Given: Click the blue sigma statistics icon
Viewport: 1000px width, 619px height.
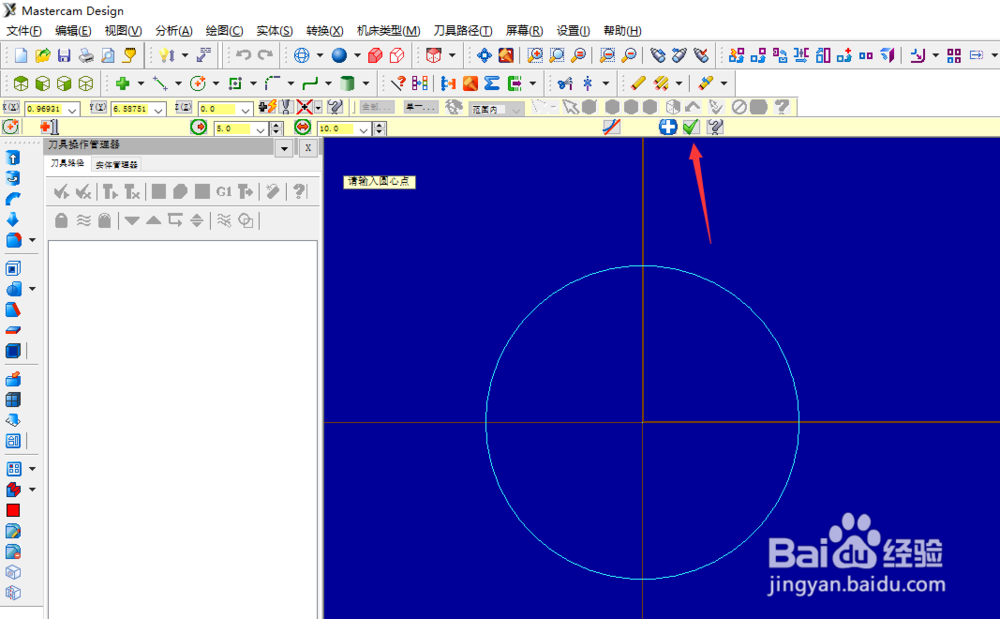Looking at the screenshot, I should click(492, 84).
